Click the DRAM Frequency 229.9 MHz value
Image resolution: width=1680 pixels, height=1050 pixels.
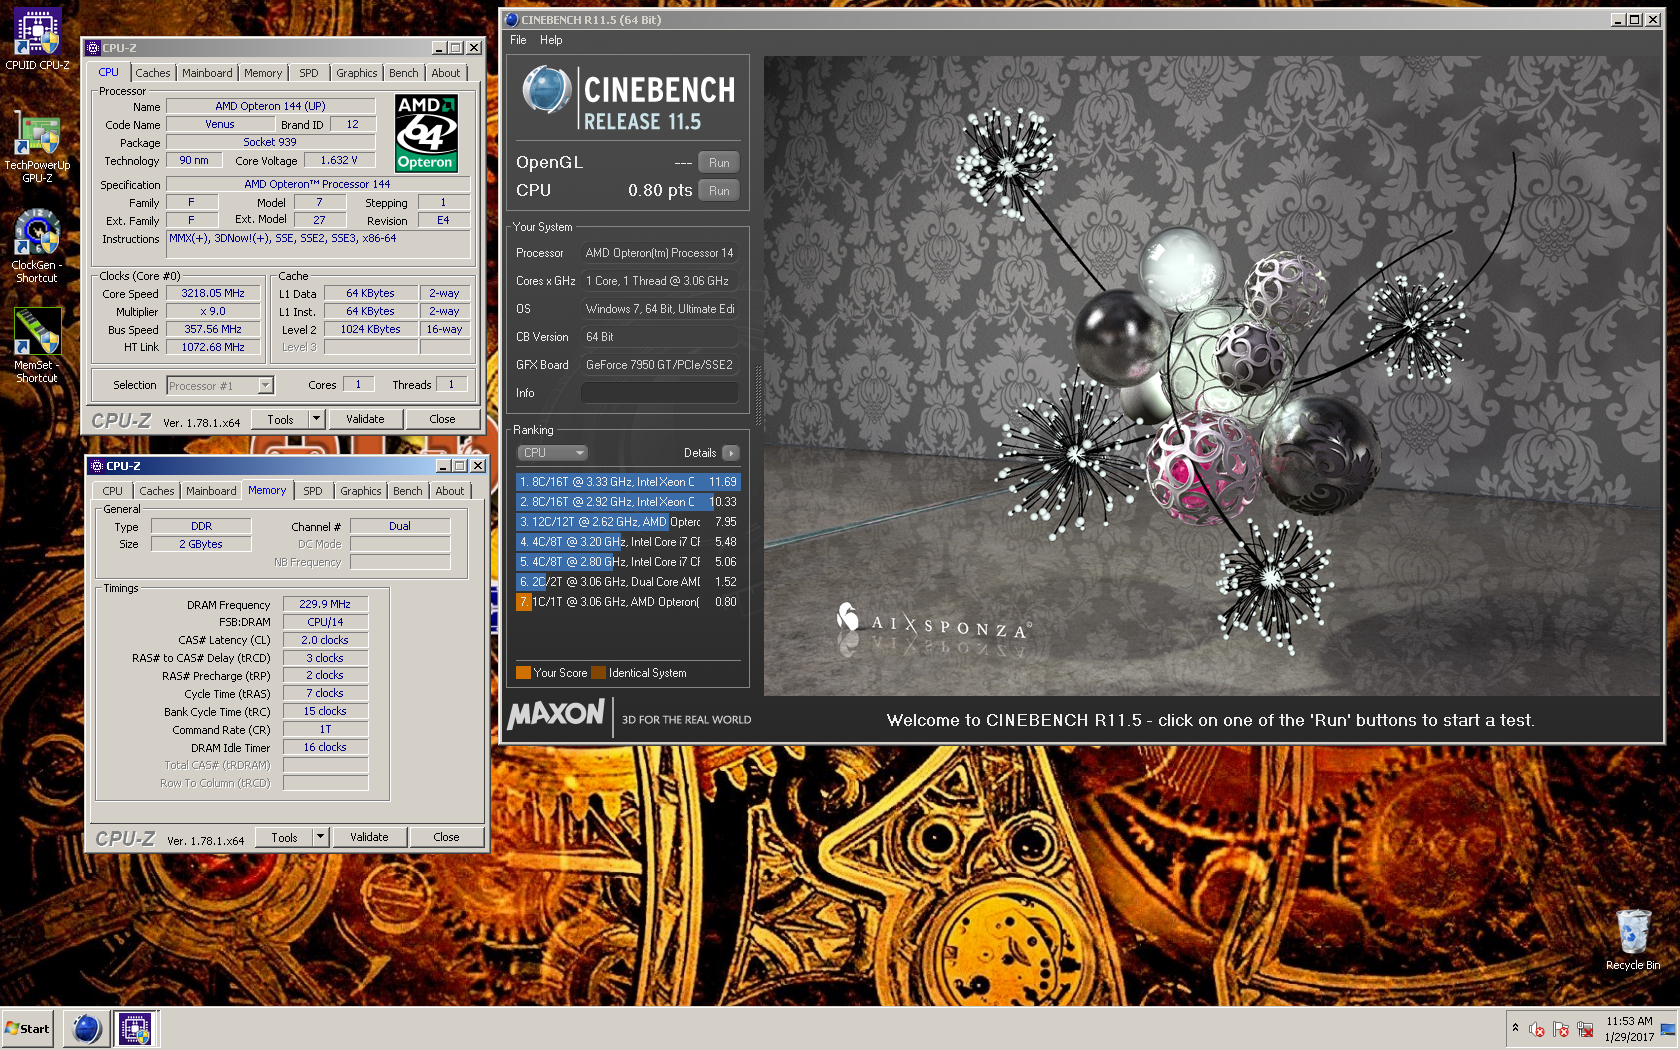tap(325, 604)
